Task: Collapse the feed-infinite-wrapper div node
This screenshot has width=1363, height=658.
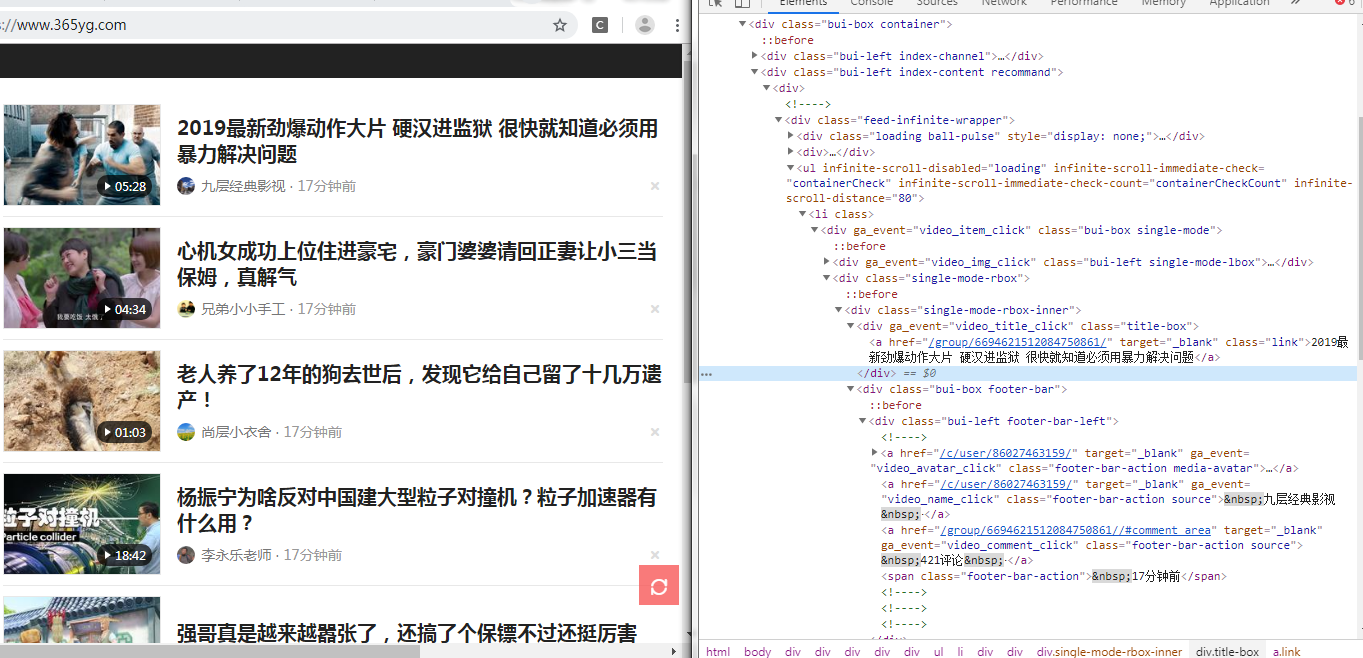Action: (779, 120)
